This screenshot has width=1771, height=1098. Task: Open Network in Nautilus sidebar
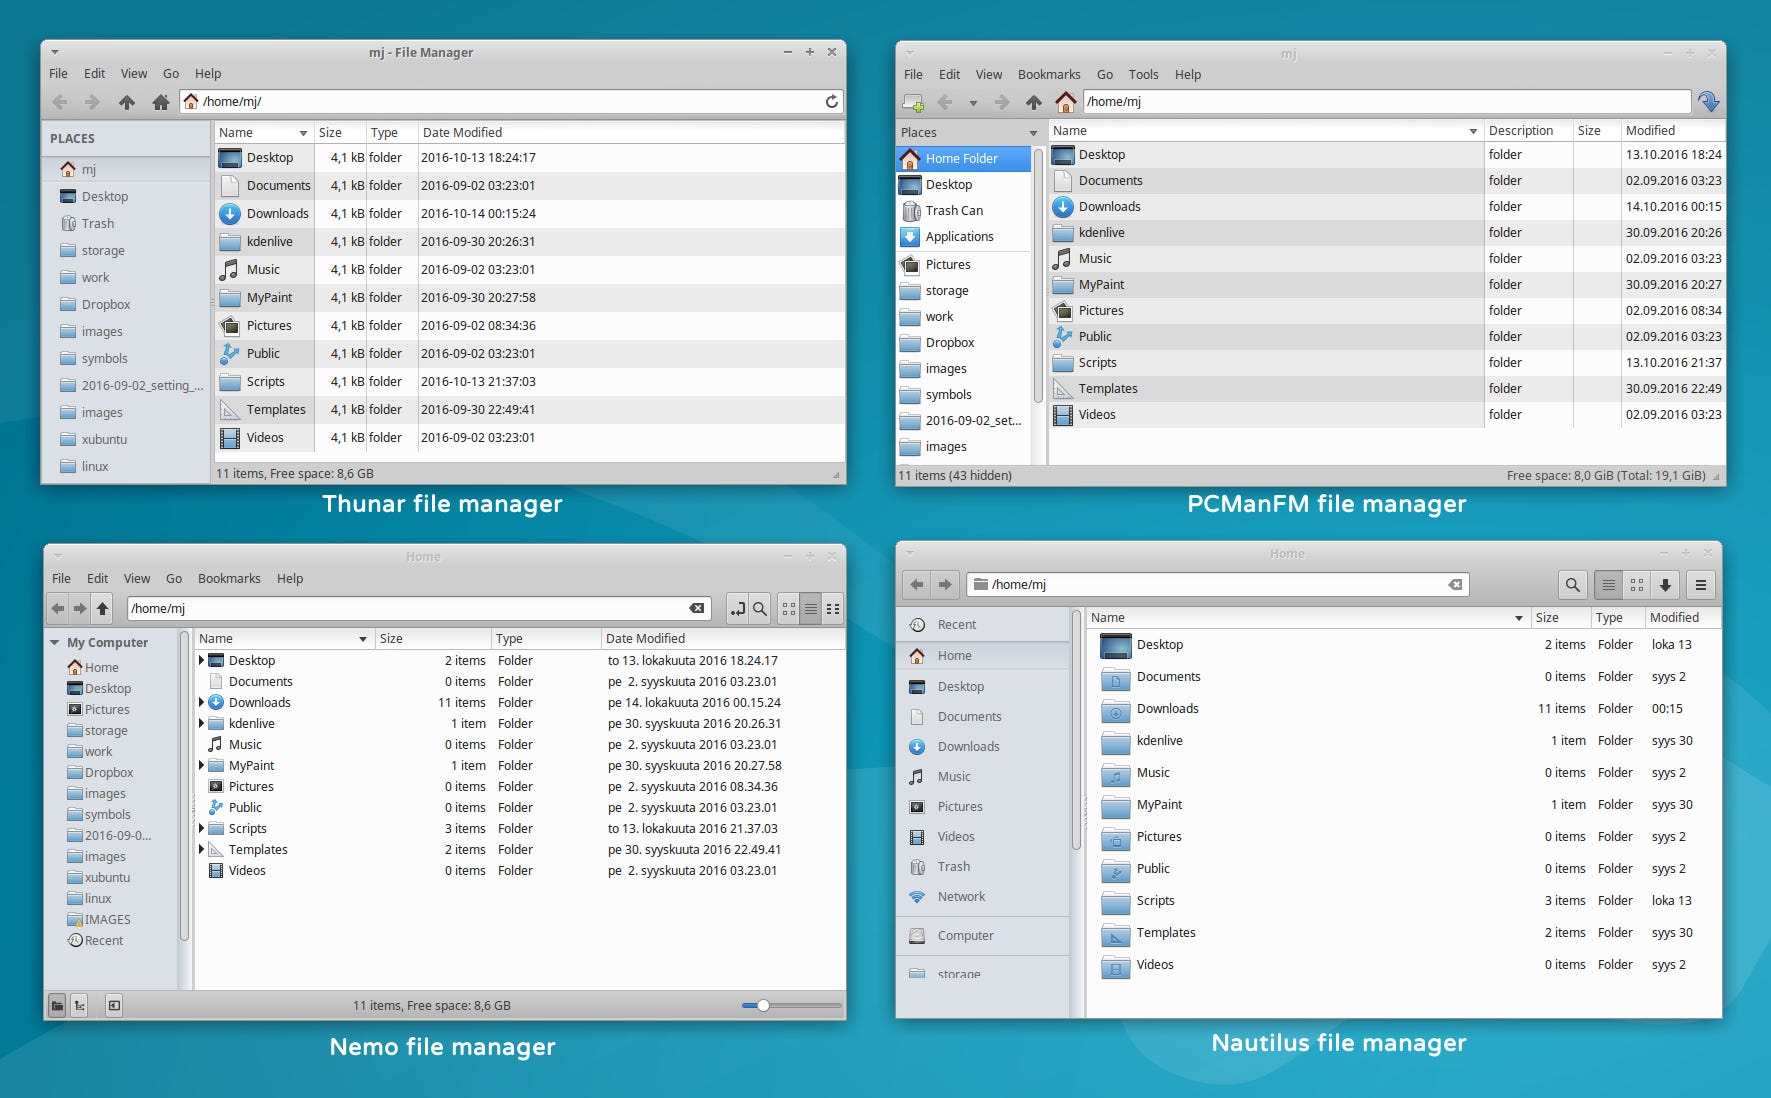(961, 896)
